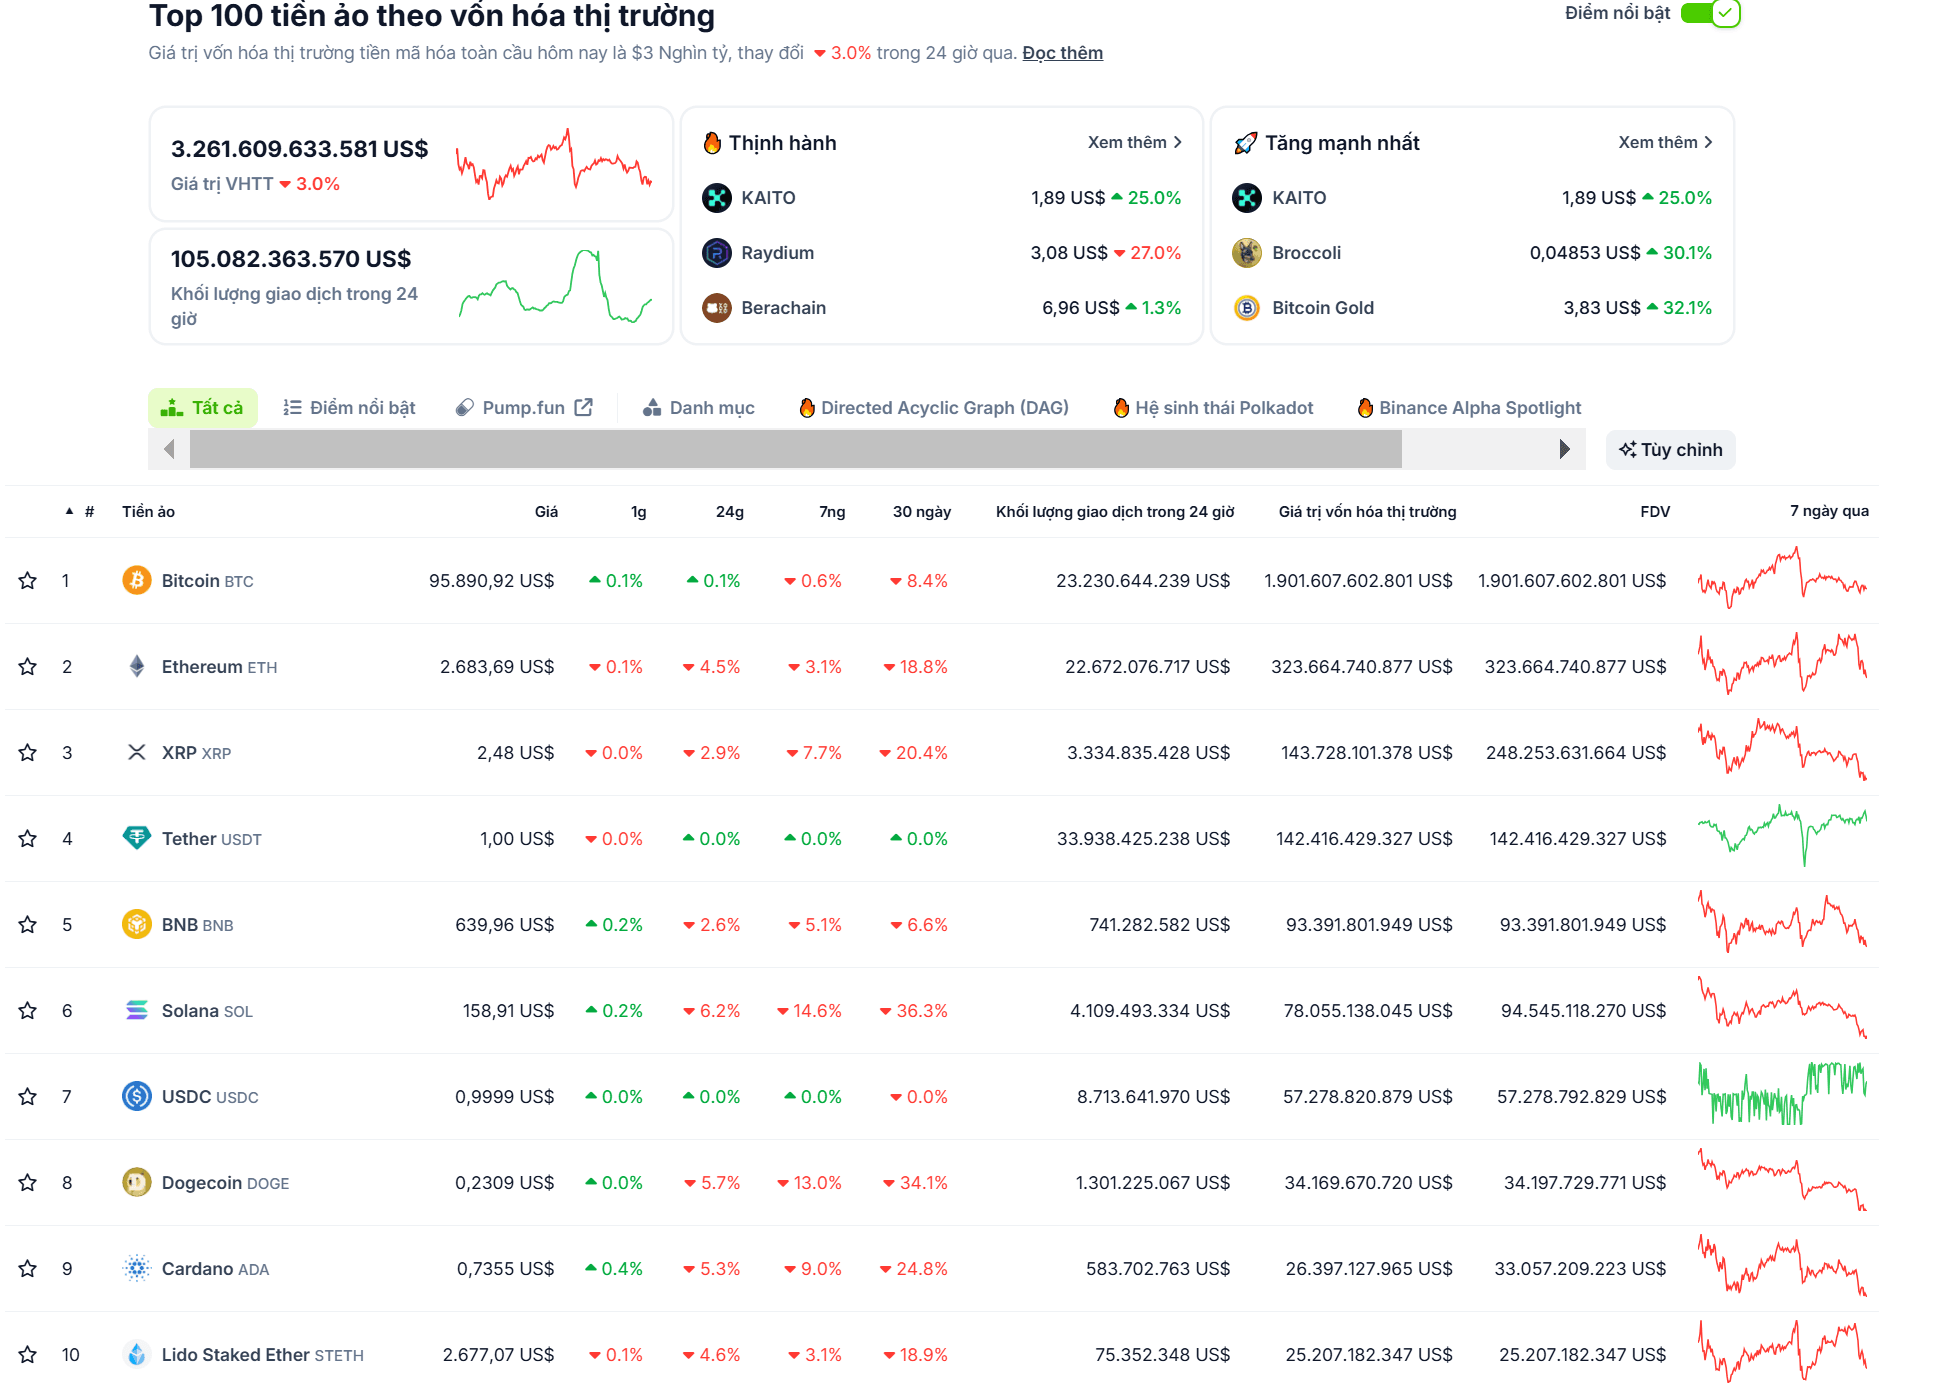This screenshot has width=1933, height=1385.
Task: Open the Danh mục tab
Action: pos(699,408)
